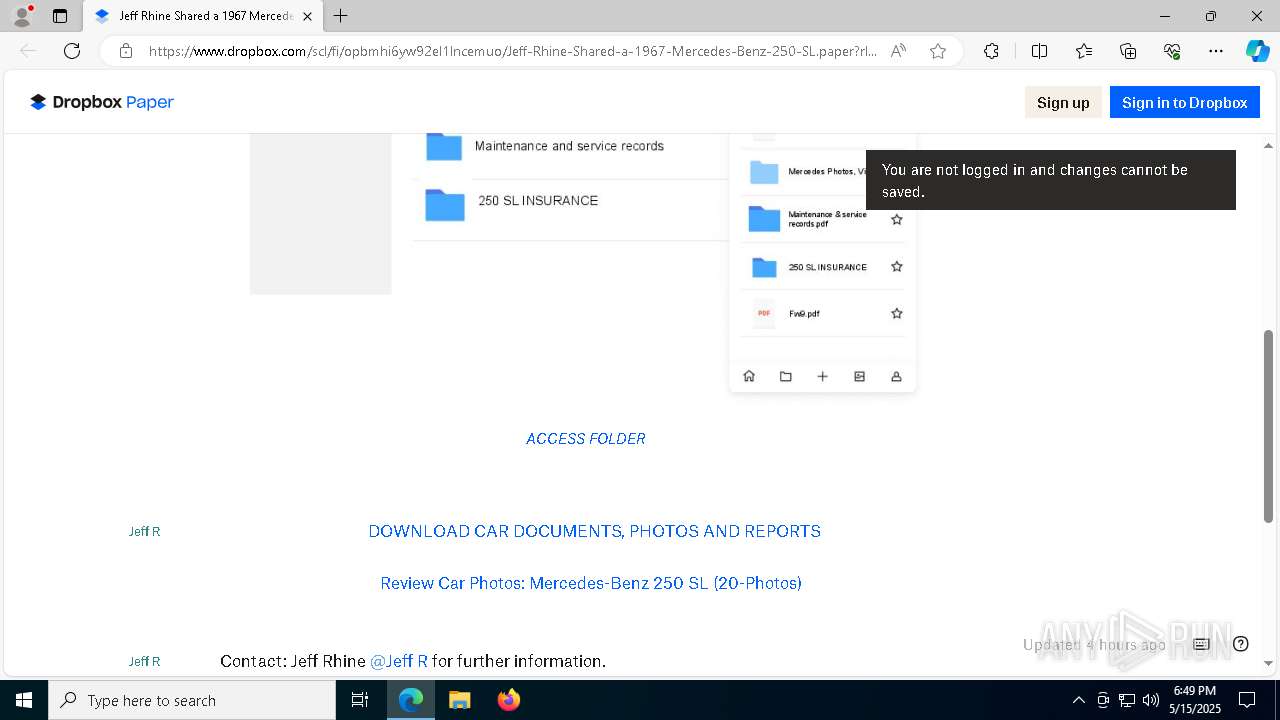Click the Sign up button

1063,102
